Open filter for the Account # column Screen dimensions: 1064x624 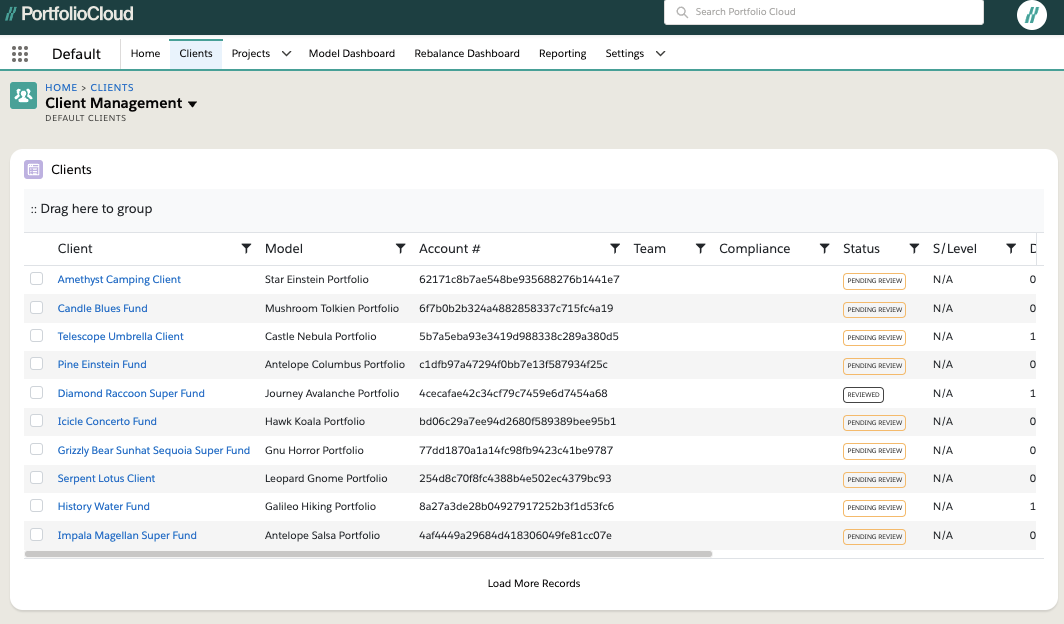tap(615, 249)
